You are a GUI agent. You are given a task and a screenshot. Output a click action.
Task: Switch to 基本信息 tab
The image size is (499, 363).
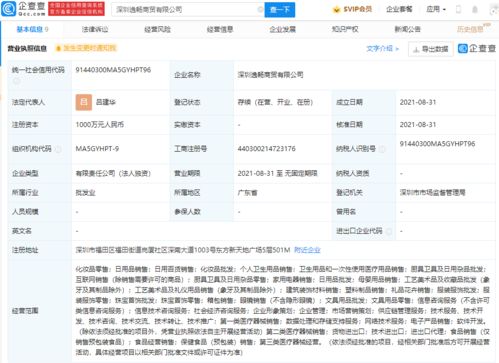click(32, 29)
